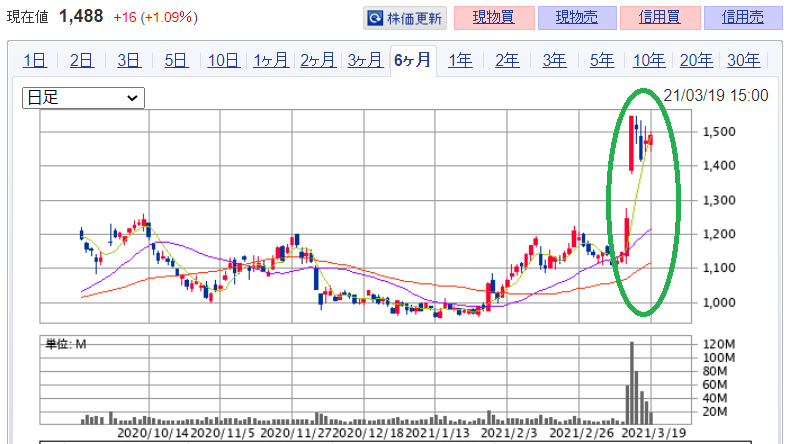The height and width of the screenshot is (444, 786).
Task: Open the 現物買 order link
Action: coord(494,18)
